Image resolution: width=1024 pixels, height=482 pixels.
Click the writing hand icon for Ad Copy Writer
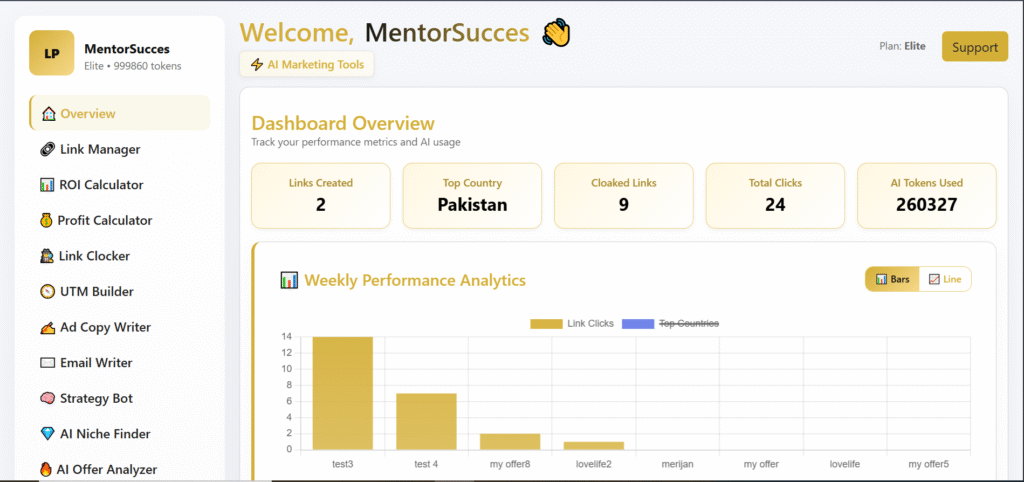[47, 327]
